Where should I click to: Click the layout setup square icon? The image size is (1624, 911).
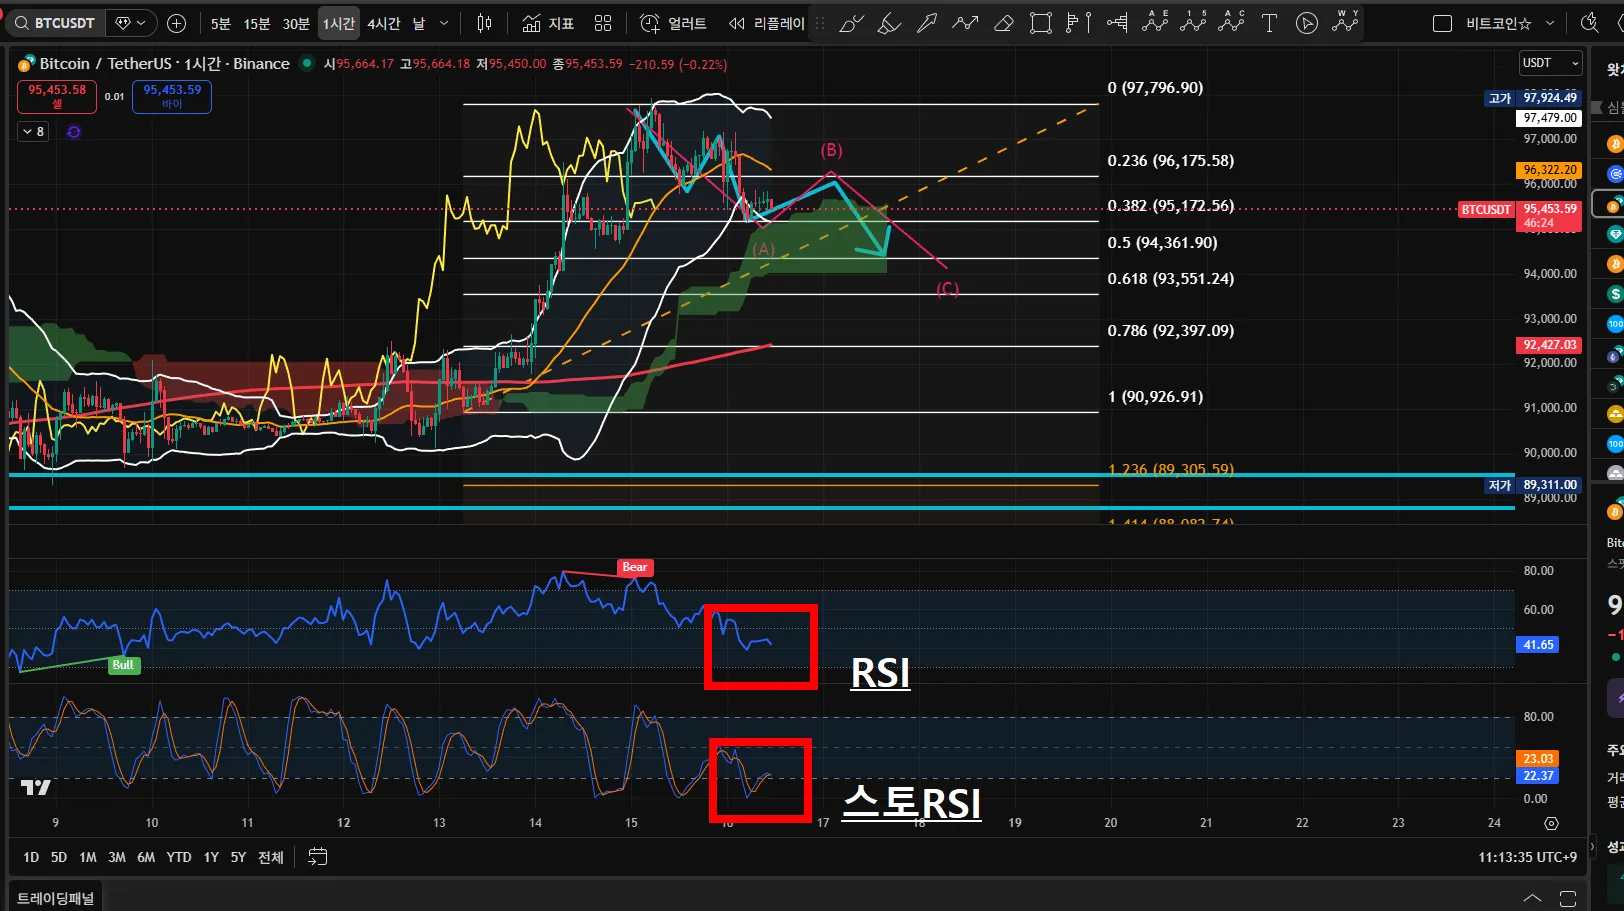(x=1442, y=23)
